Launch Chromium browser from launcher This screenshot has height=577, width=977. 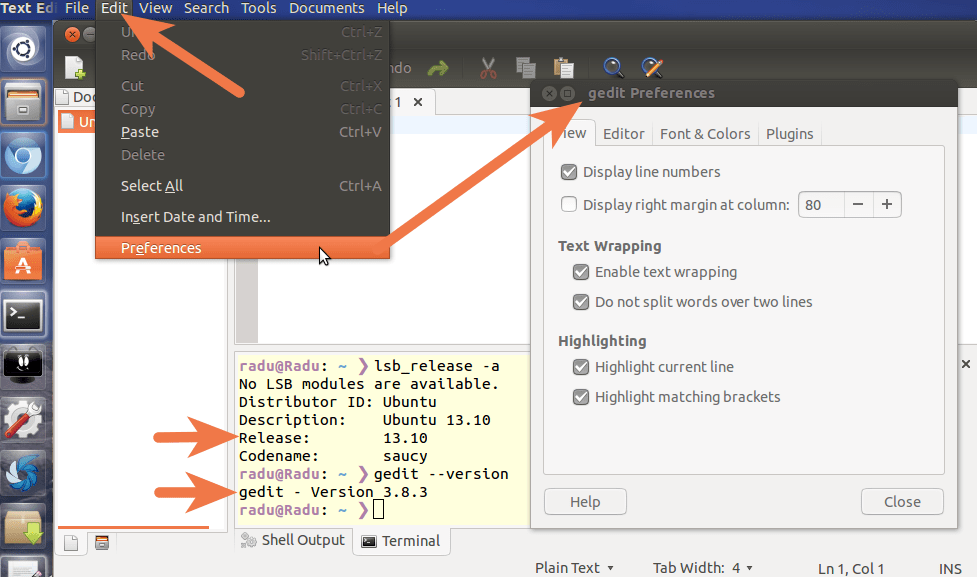point(24,155)
